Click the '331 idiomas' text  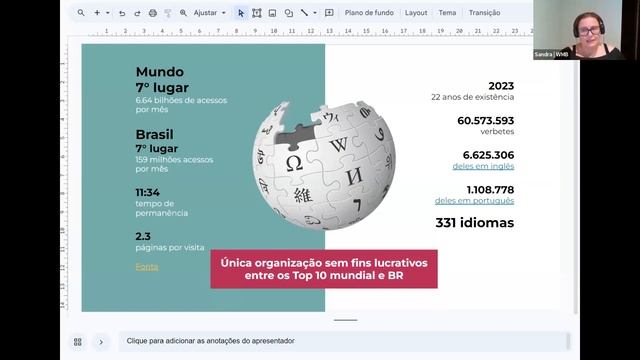pyautogui.click(x=475, y=223)
